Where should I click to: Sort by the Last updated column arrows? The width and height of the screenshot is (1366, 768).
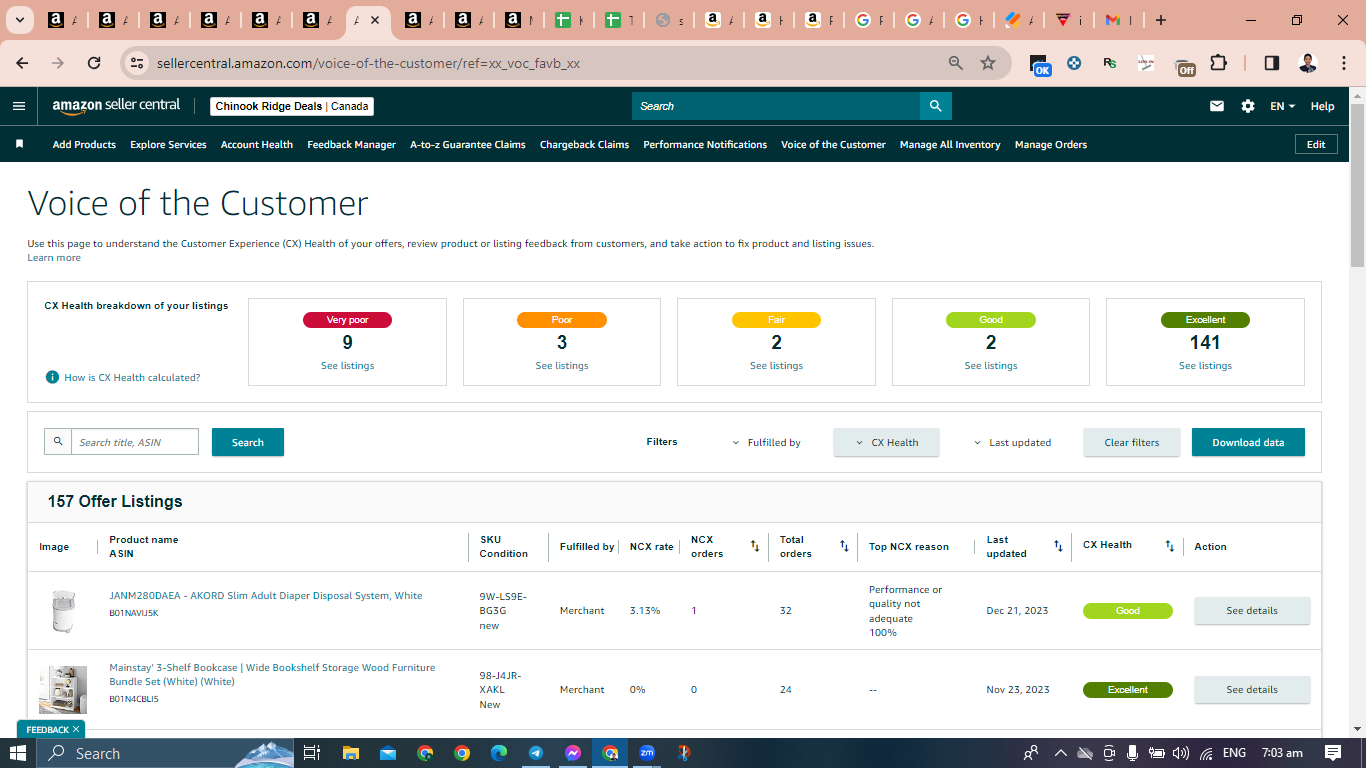click(1058, 546)
